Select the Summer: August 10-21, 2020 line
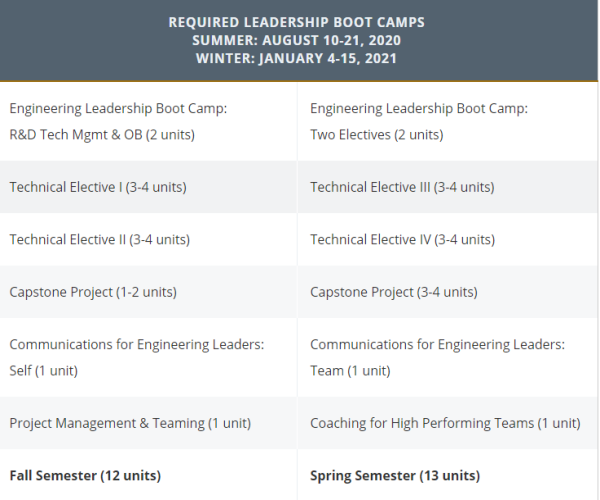The width and height of the screenshot is (600, 500). pos(297,40)
